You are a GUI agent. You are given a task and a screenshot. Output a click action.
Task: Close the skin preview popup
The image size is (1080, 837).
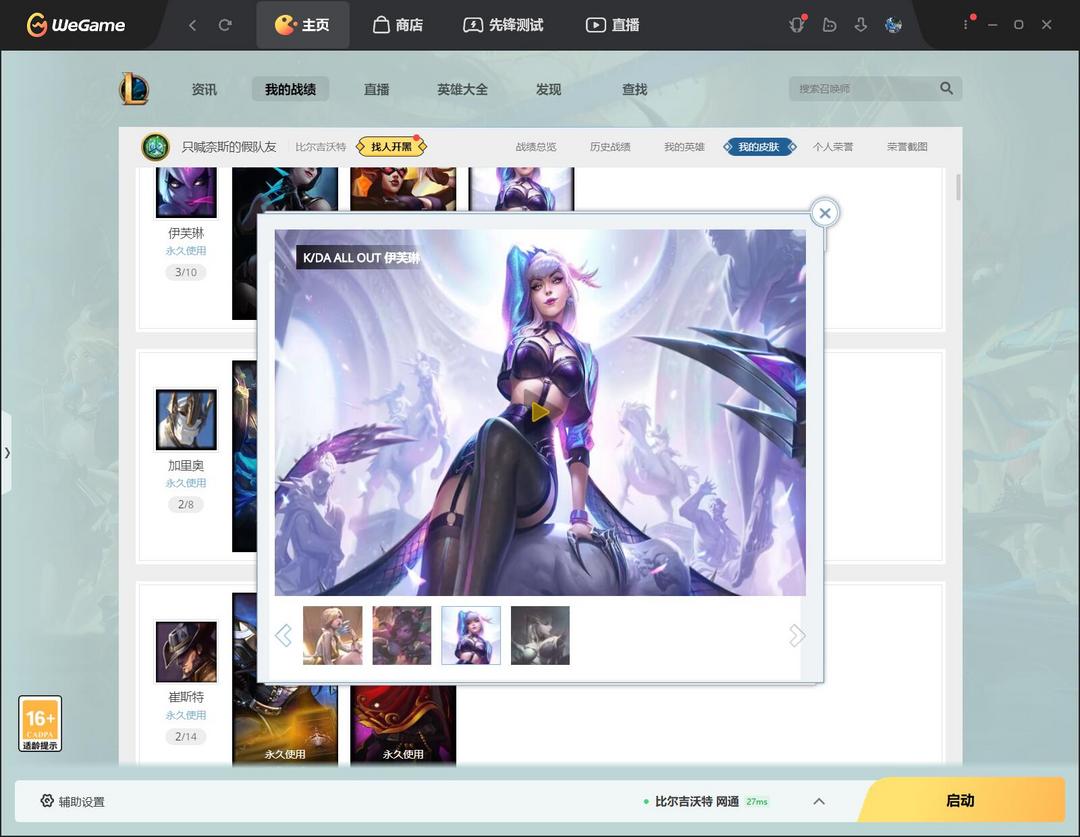(824, 213)
